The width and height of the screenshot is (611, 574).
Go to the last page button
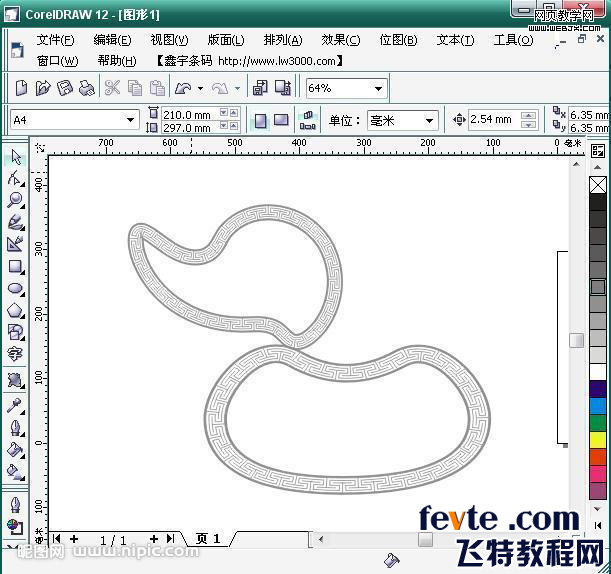pyautogui.click(x=171, y=539)
